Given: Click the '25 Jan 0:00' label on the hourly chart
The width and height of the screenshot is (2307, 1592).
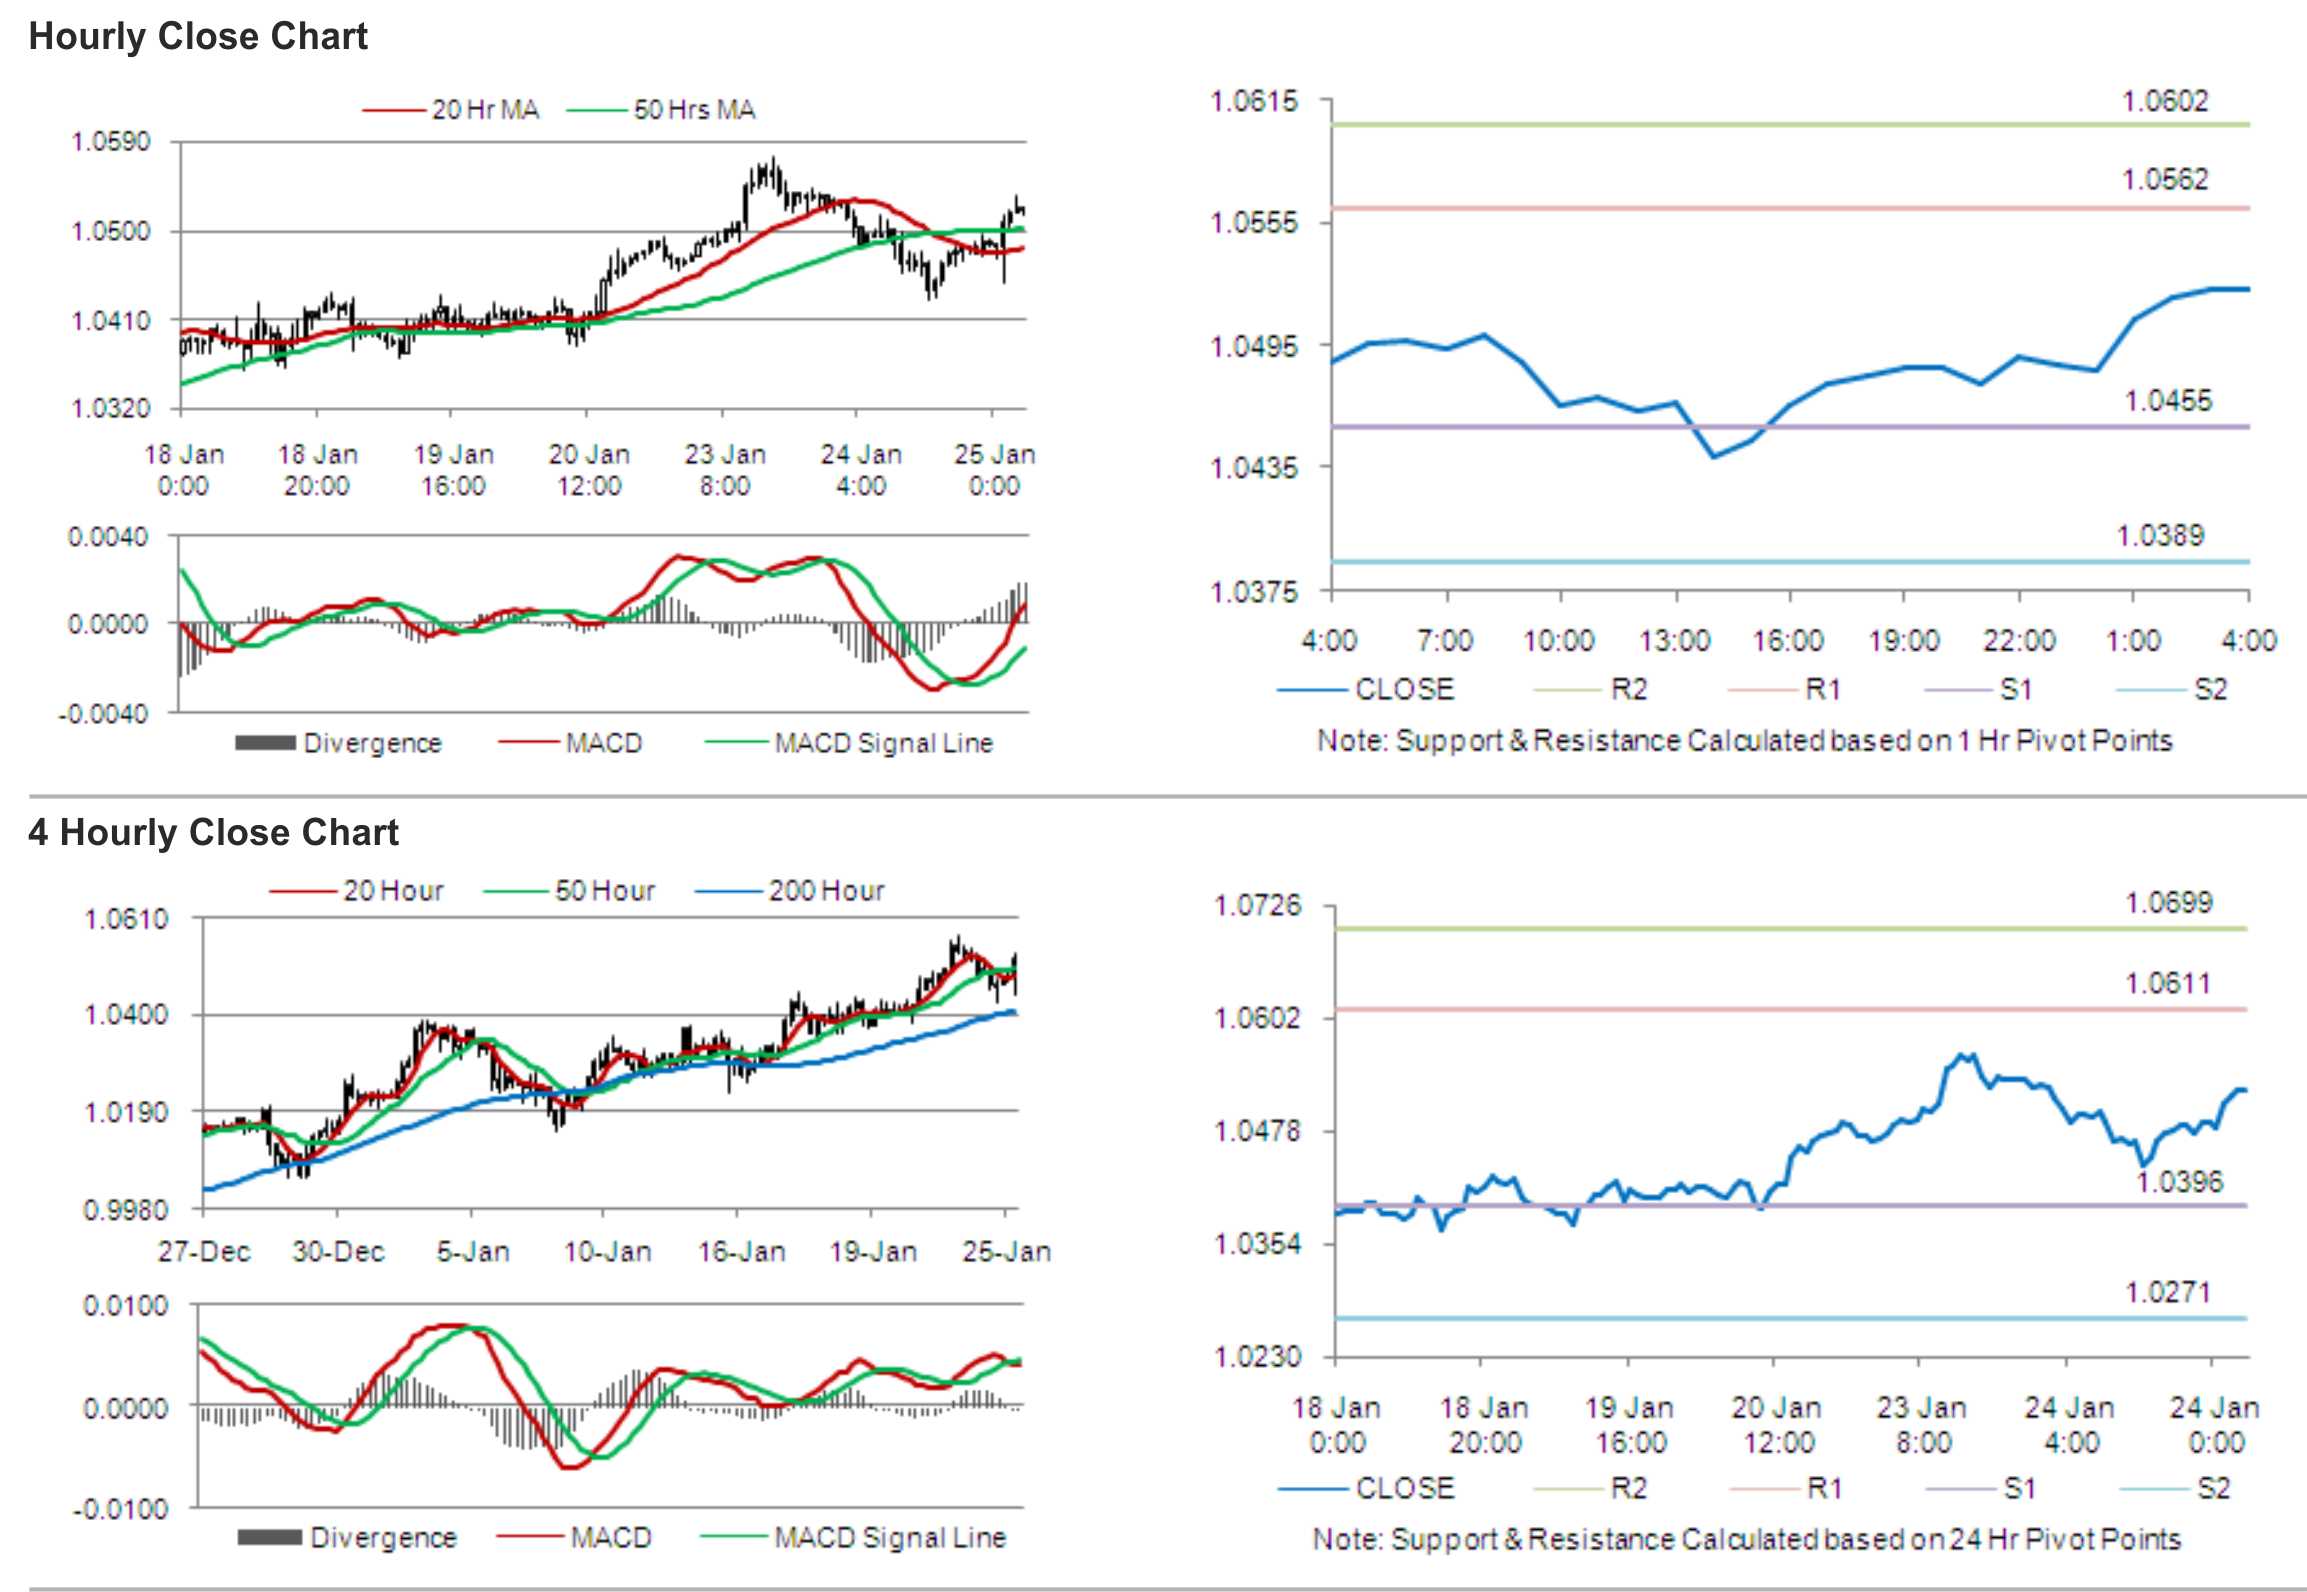Looking at the screenshot, I should tap(994, 470).
